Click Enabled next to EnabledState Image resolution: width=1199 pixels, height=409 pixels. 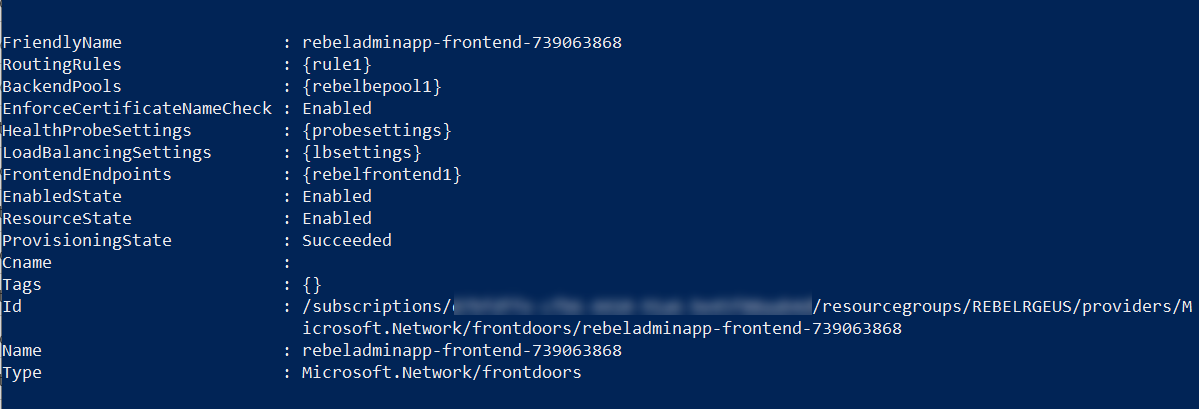[x=336, y=196]
